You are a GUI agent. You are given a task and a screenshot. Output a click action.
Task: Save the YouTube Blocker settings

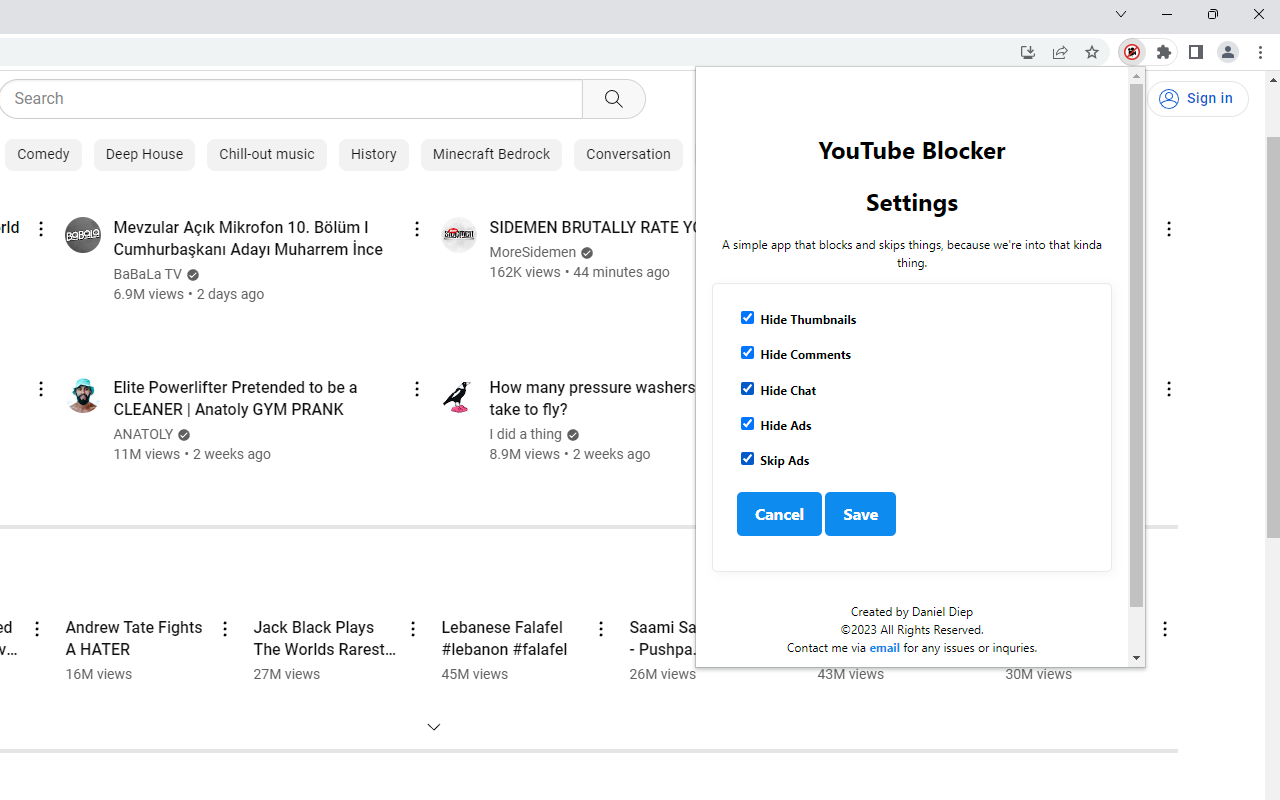tap(860, 514)
